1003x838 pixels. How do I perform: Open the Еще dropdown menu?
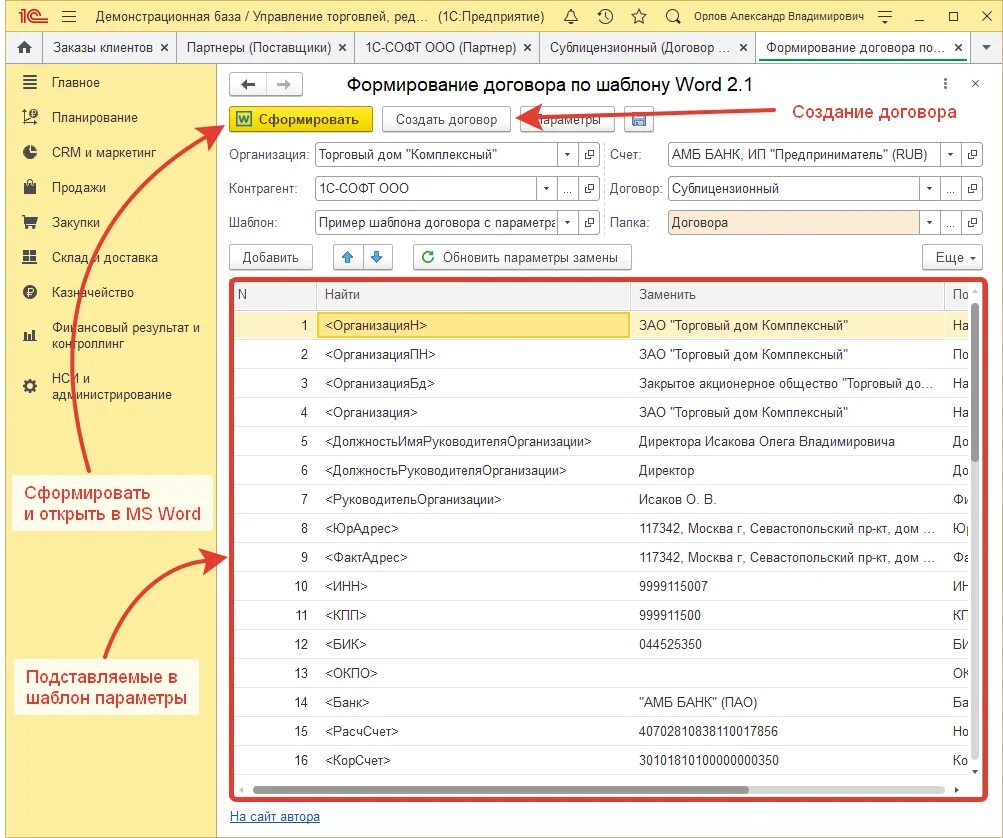[x=952, y=257]
